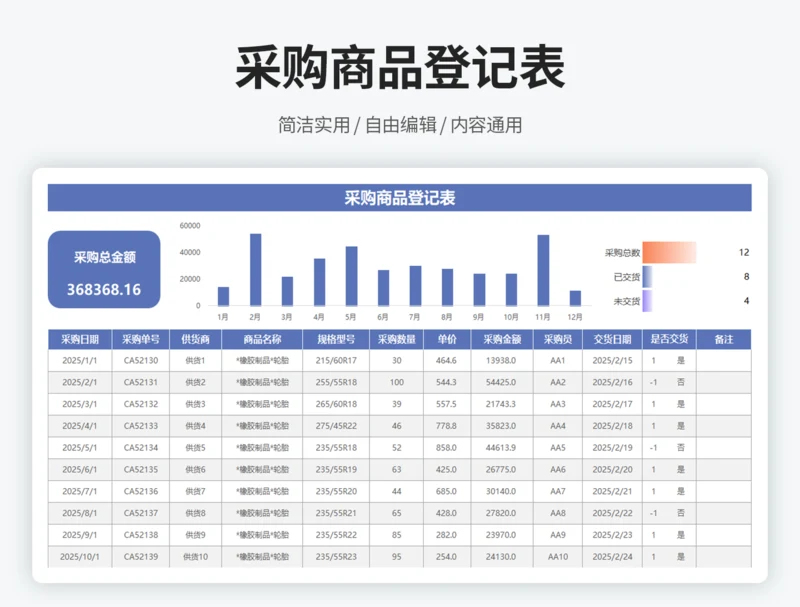Select the 规格型号 column header

(x=336, y=339)
